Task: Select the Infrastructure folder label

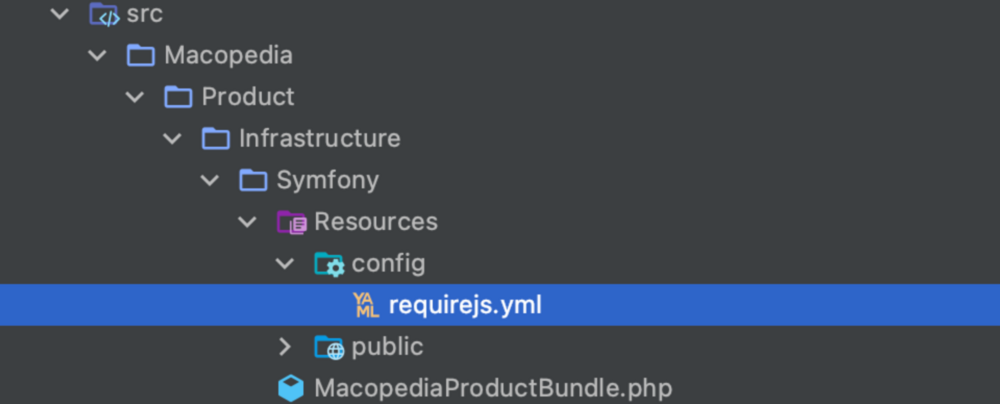Action: (319, 138)
